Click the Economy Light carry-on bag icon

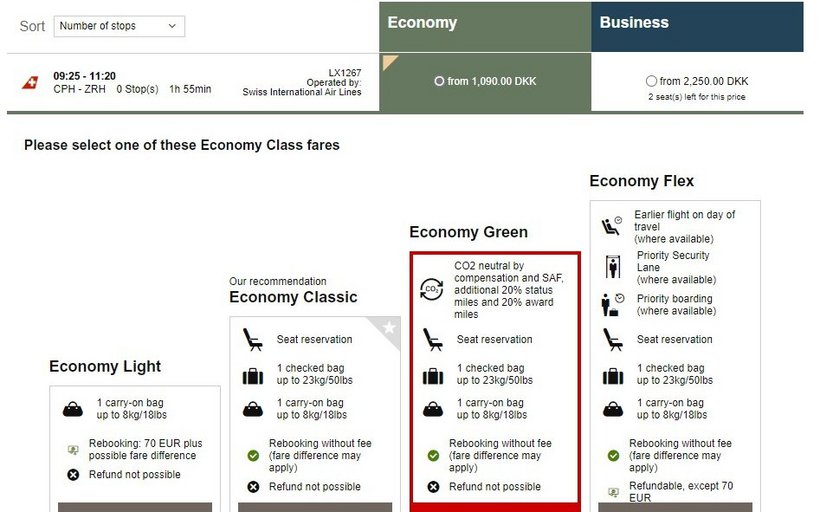click(x=72, y=409)
